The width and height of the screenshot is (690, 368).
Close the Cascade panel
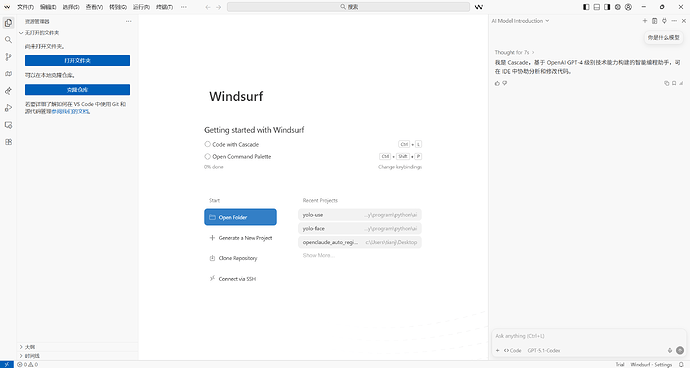pyautogui.click(x=684, y=21)
